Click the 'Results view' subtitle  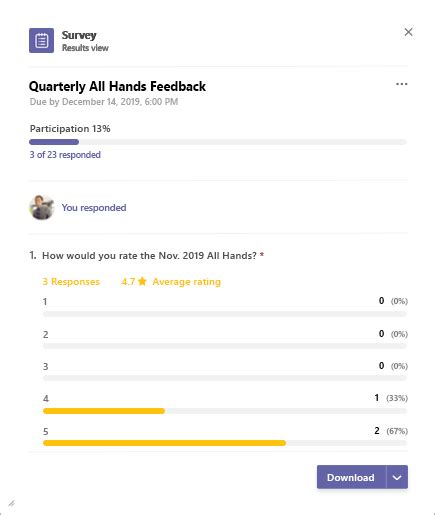(85, 48)
